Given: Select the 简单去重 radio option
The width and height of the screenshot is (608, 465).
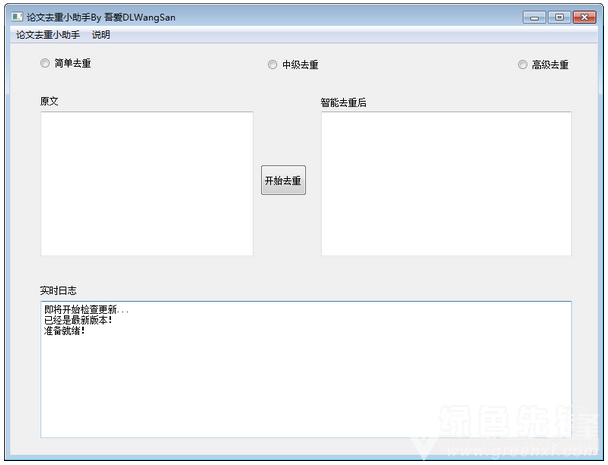Looking at the screenshot, I should click(44, 64).
